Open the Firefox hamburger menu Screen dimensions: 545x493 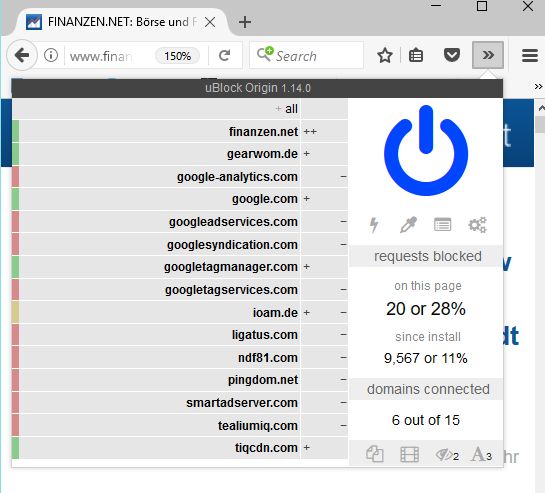click(530, 56)
